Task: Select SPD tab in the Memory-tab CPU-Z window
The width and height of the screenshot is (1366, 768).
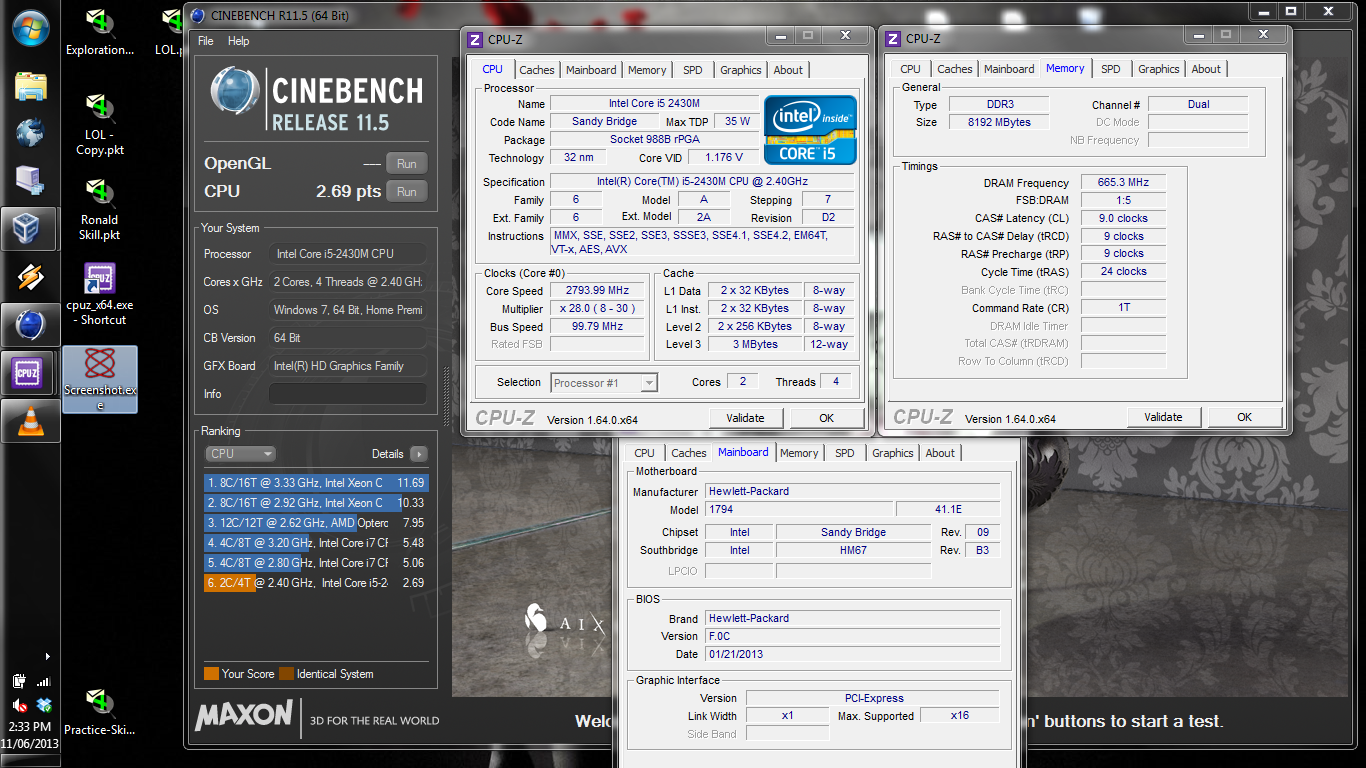Action: 1111,69
